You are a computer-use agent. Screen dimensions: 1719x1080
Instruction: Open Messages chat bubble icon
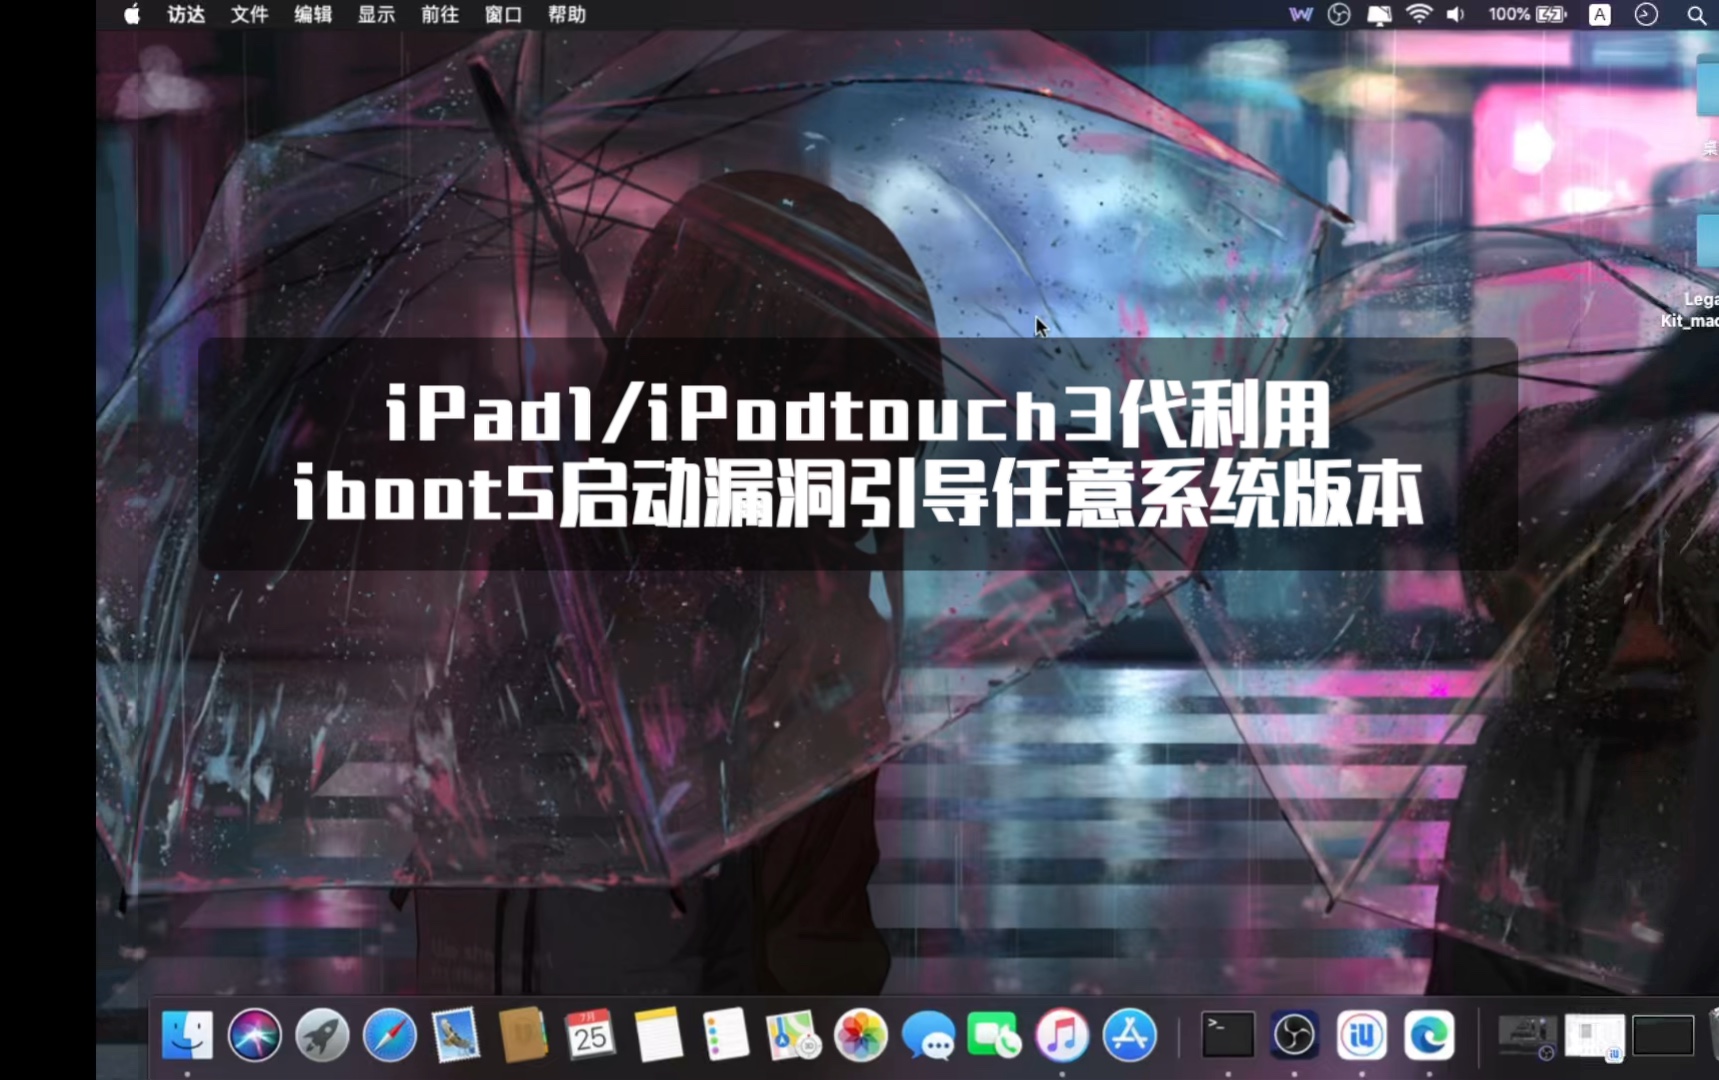coord(928,1035)
